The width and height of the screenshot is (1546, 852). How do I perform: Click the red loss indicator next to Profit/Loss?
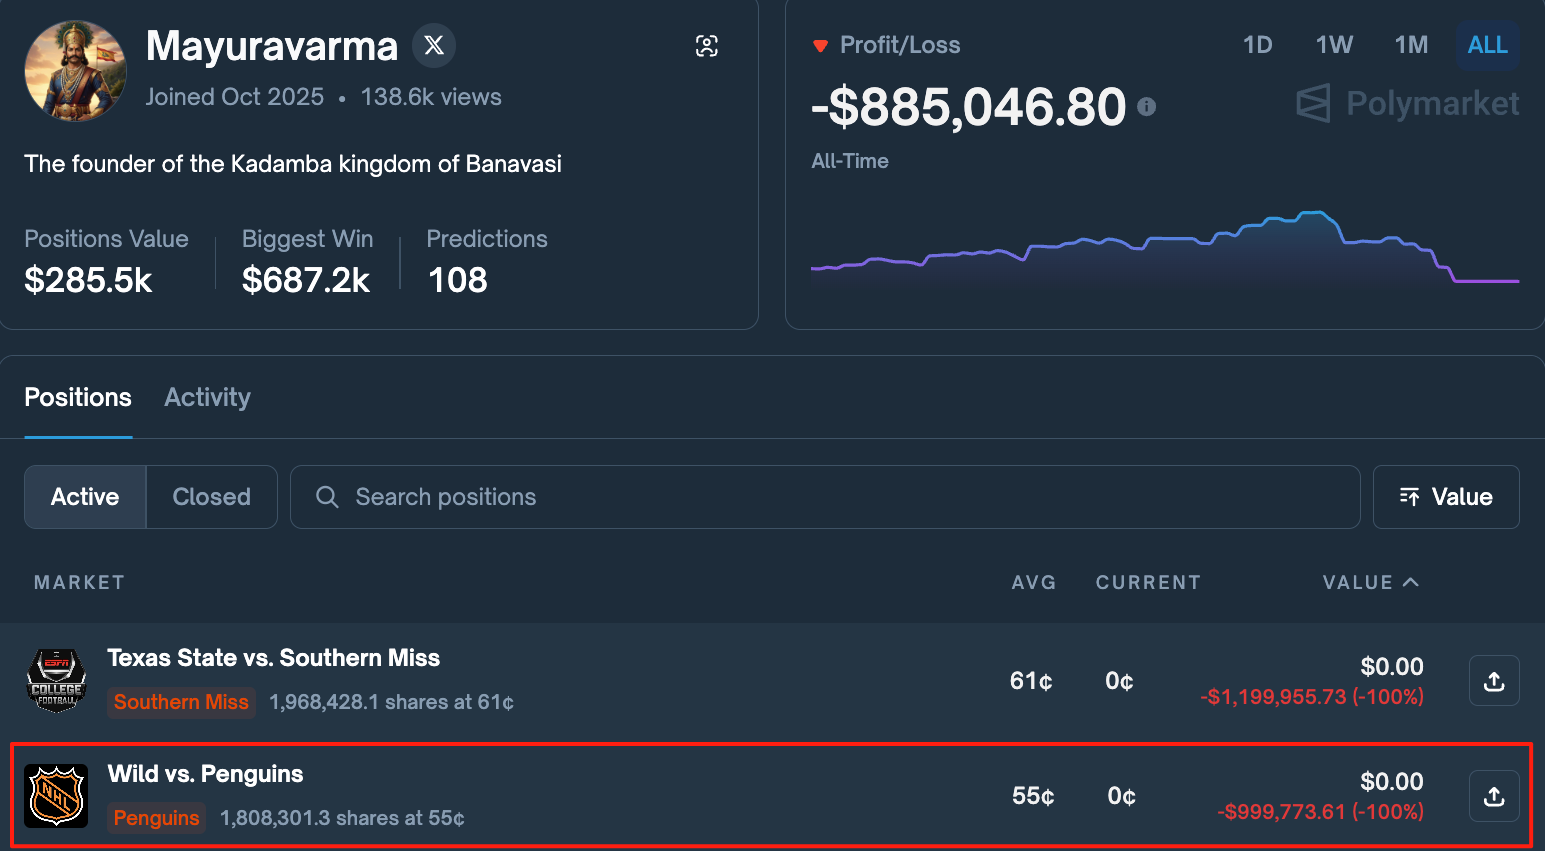click(x=821, y=45)
